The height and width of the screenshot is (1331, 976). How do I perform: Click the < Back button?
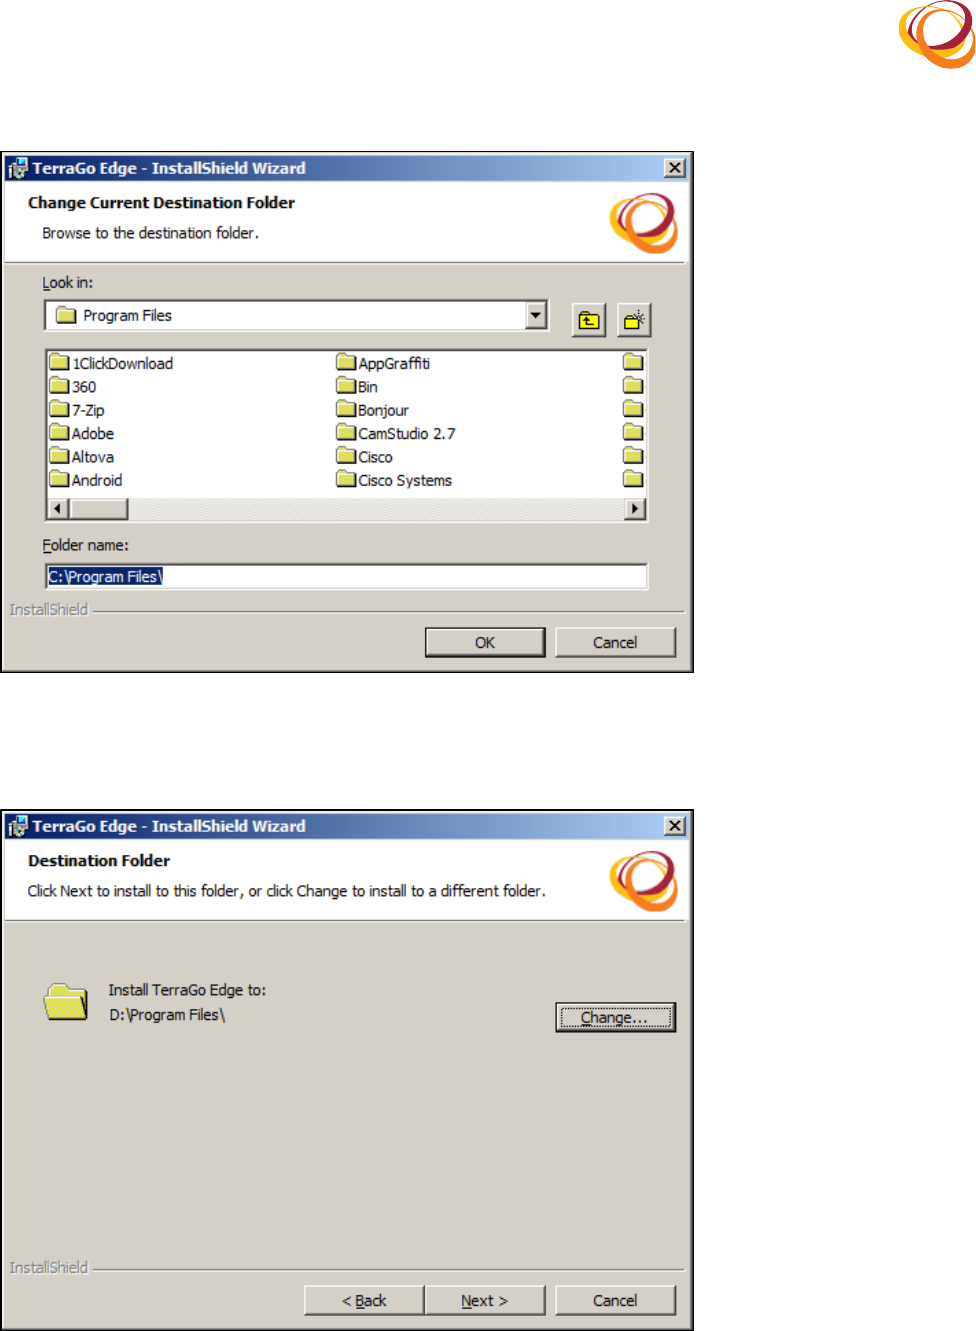point(364,1300)
